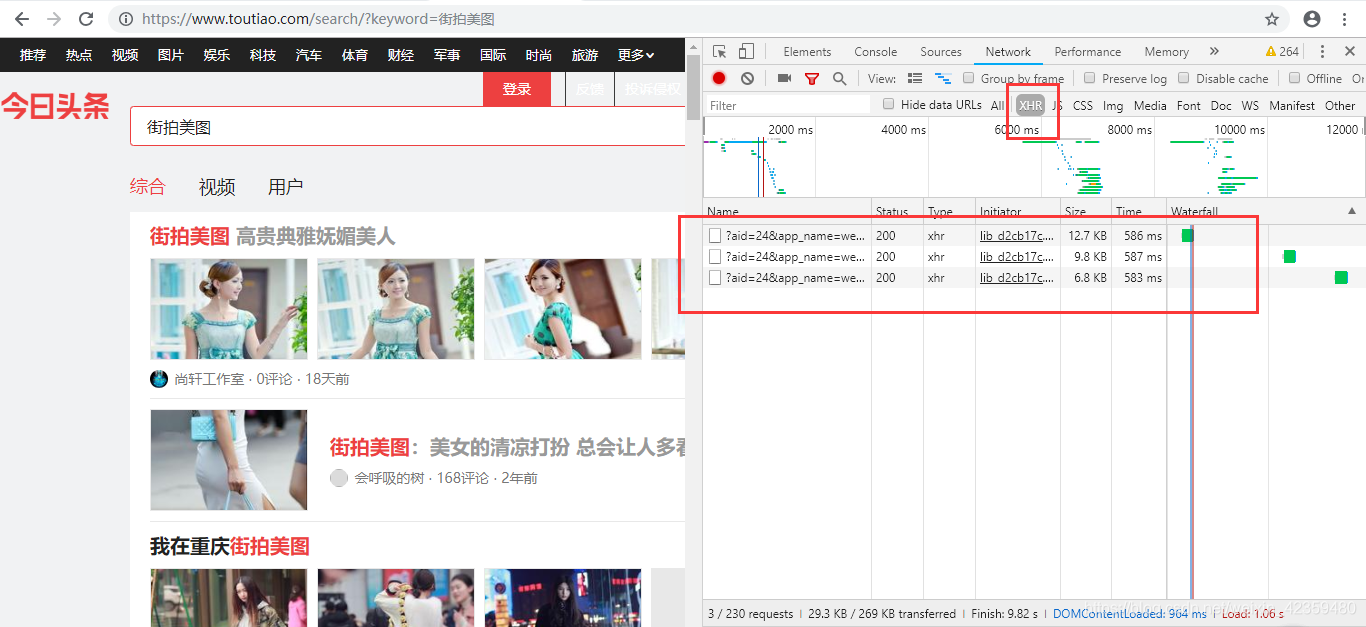Click the red 登录 login button
This screenshot has height=627, width=1366.
click(517, 89)
